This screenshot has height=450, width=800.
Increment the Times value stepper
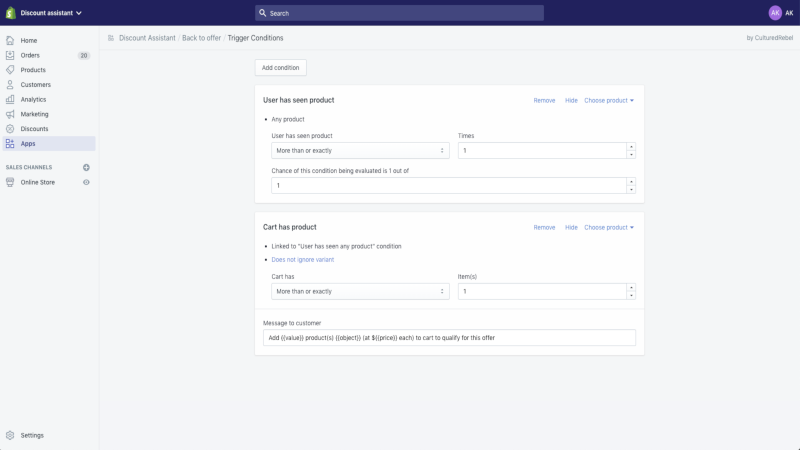631,147
